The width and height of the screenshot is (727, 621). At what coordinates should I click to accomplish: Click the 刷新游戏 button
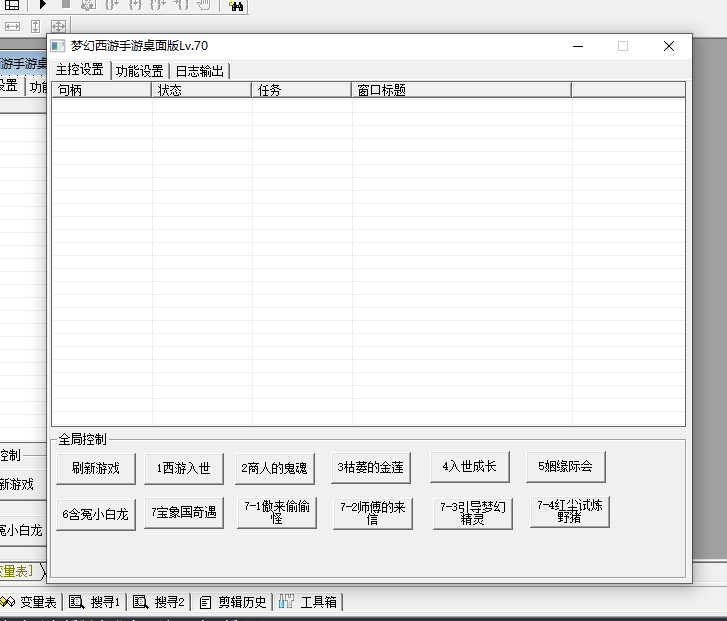click(96, 468)
